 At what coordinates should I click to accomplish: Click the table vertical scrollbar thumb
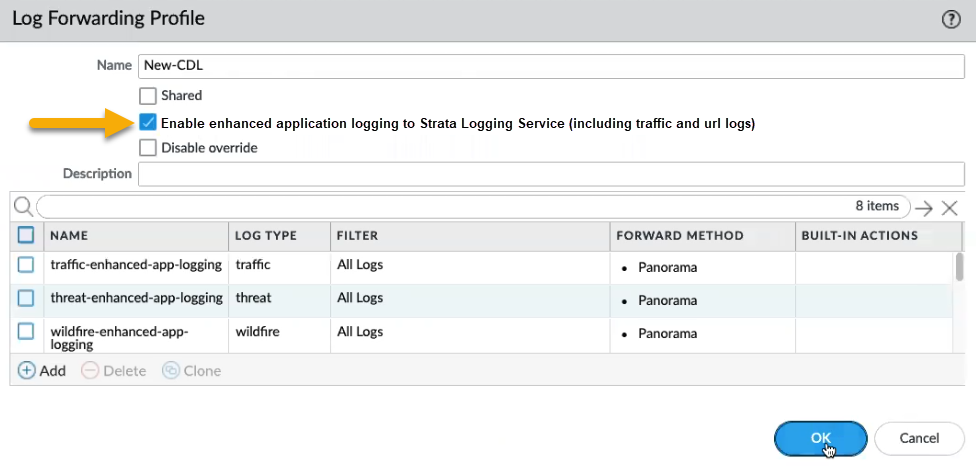tap(959, 268)
